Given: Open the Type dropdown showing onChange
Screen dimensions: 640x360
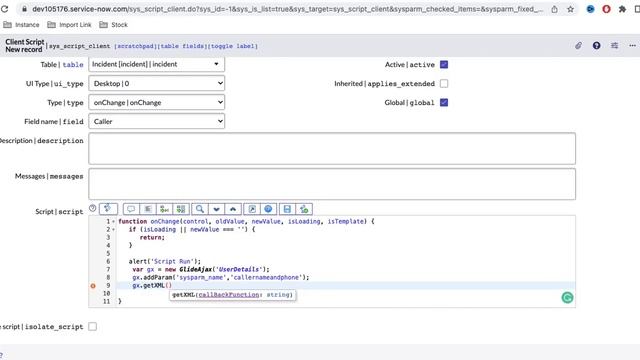Looking at the screenshot, I should tap(156, 102).
